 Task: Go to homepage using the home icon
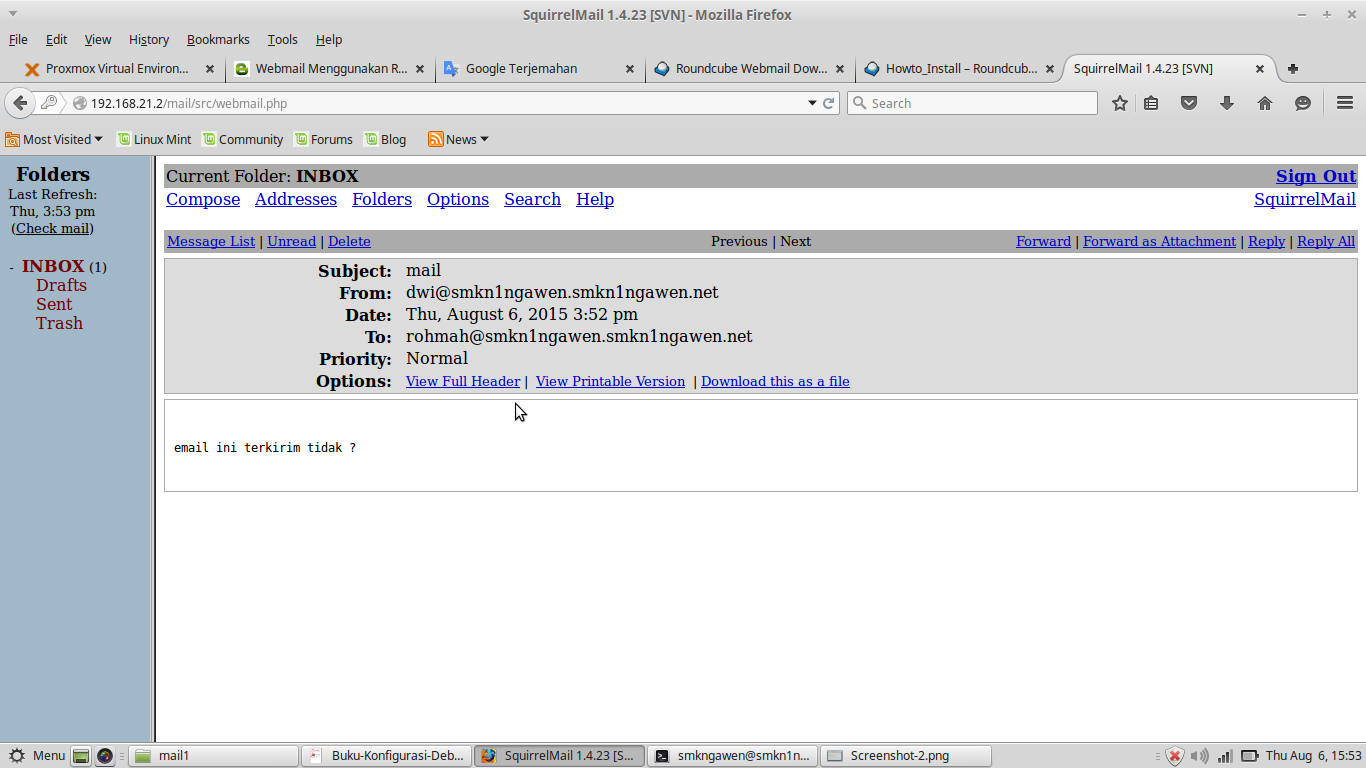(1264, 102)
